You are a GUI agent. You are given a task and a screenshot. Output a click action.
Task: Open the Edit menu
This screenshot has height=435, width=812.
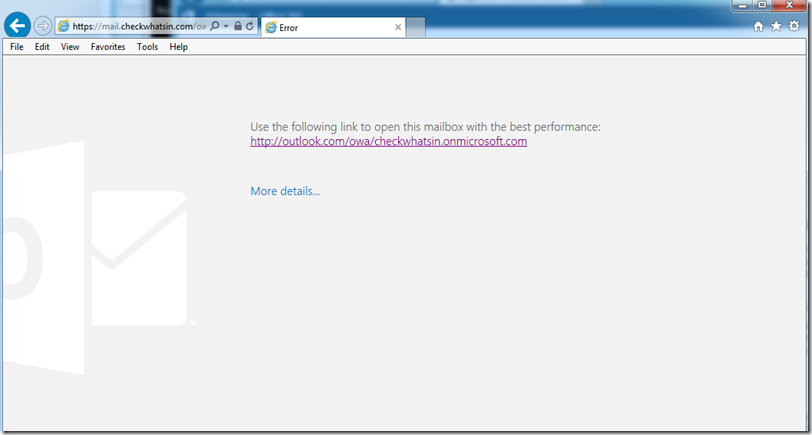(42, 47)
